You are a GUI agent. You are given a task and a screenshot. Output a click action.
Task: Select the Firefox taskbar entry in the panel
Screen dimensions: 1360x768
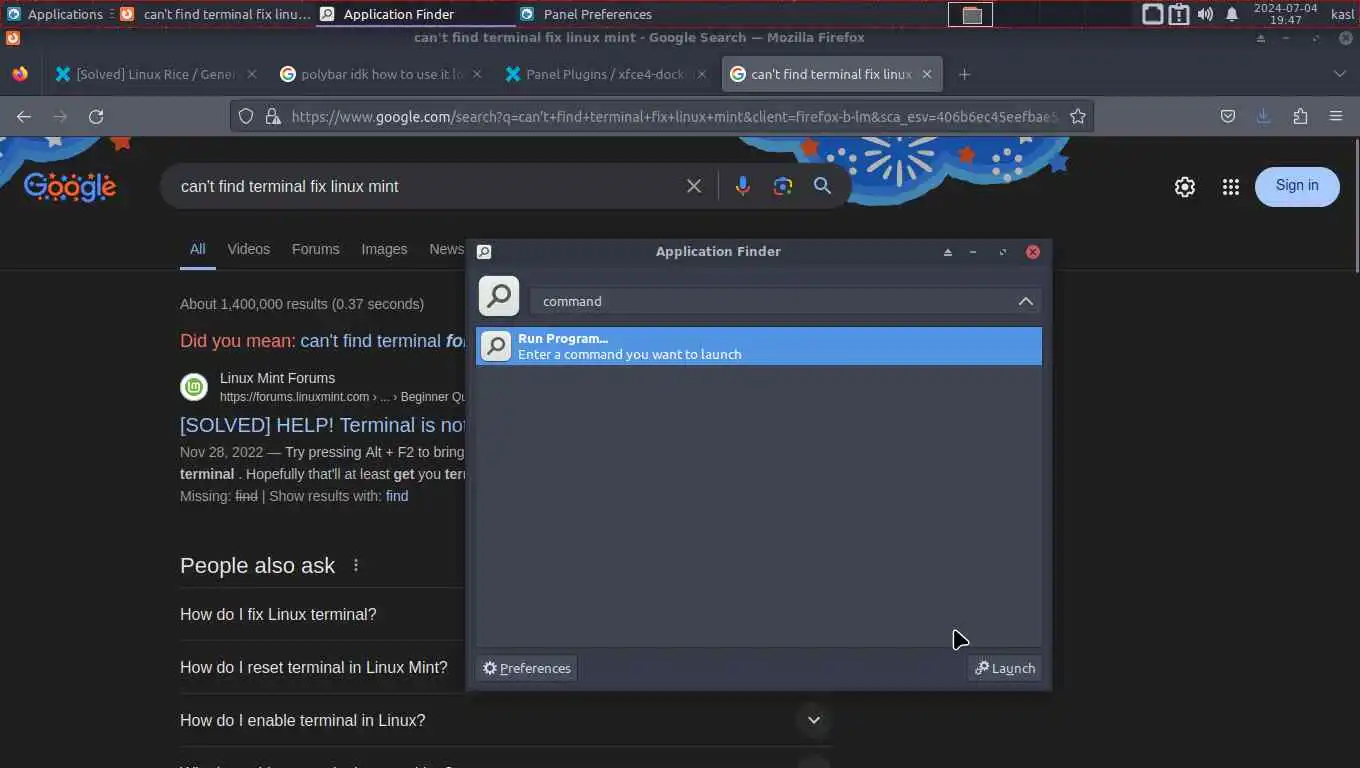click(x=215, y=14)
